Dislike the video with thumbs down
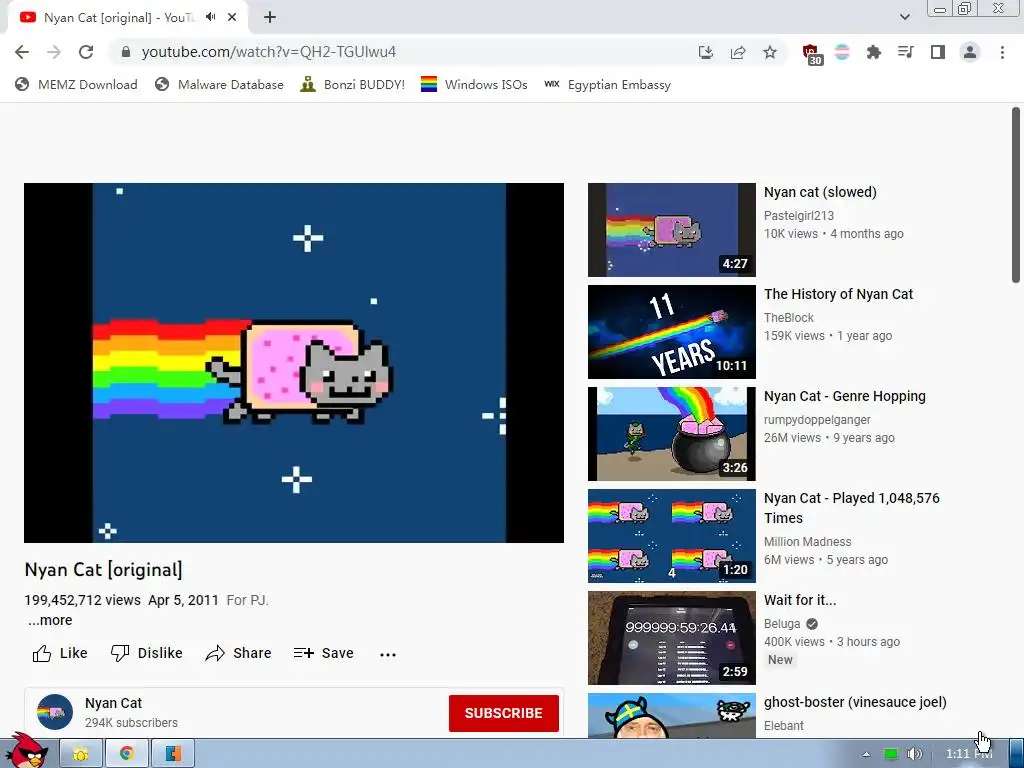The height and width of the screenshot is (768, 1024). (146, 653)
